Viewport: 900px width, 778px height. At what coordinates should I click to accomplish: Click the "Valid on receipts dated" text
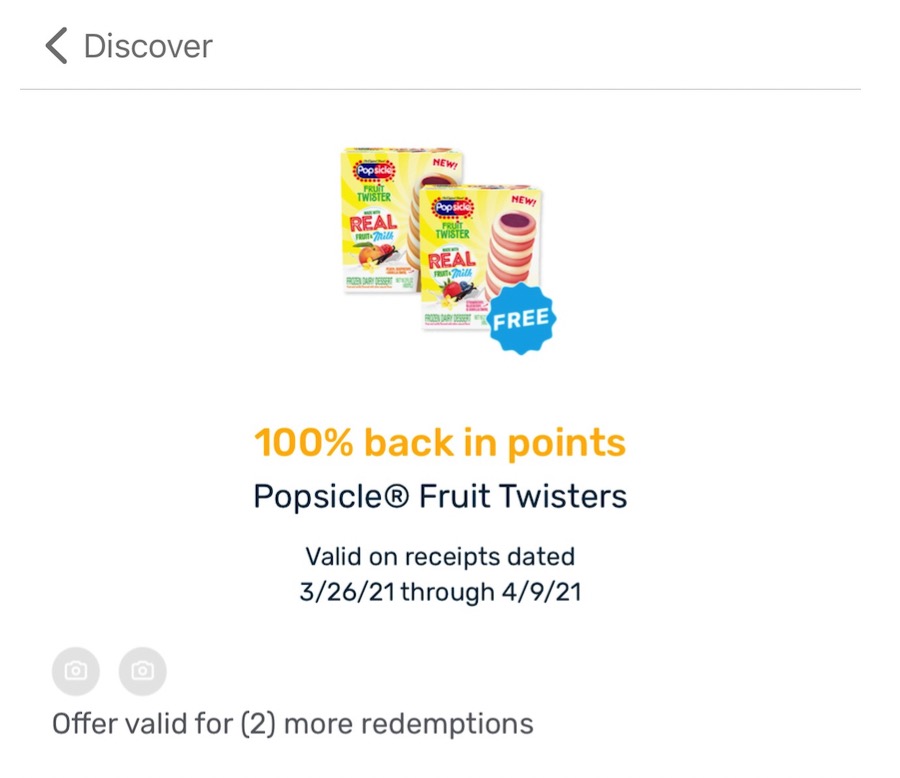(440, 556)
